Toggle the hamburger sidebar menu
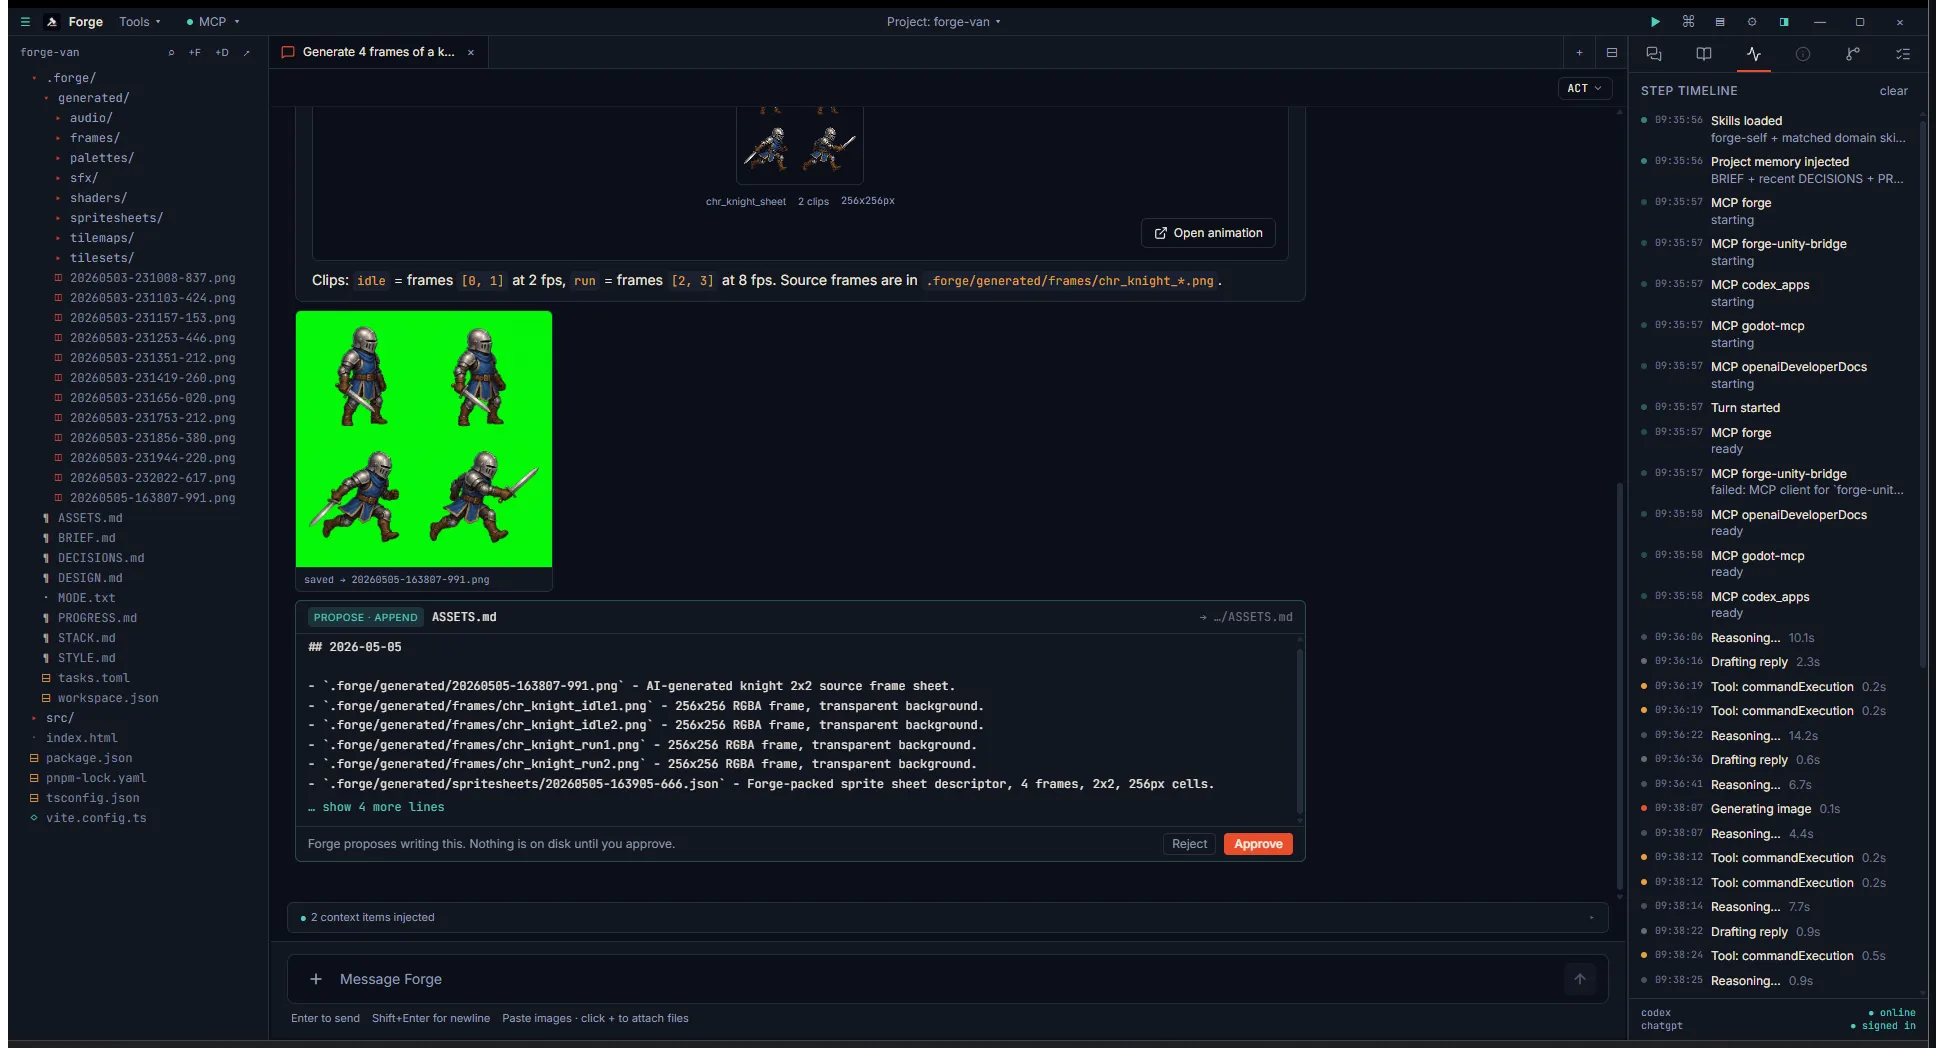The width and height of the screenshot is (1936, 1048). 25,21
